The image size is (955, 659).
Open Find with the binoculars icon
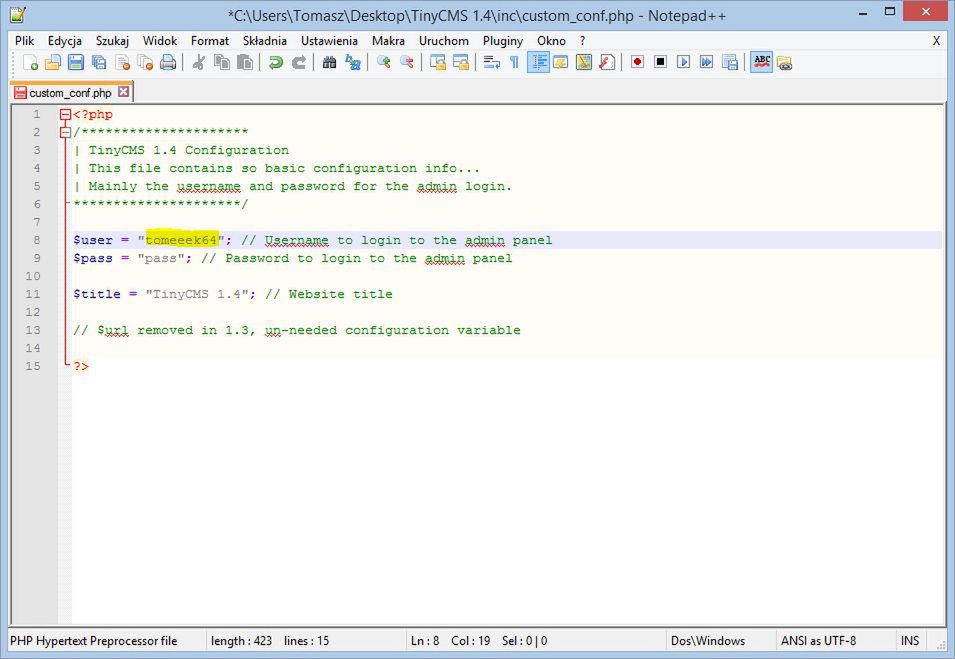329,62
